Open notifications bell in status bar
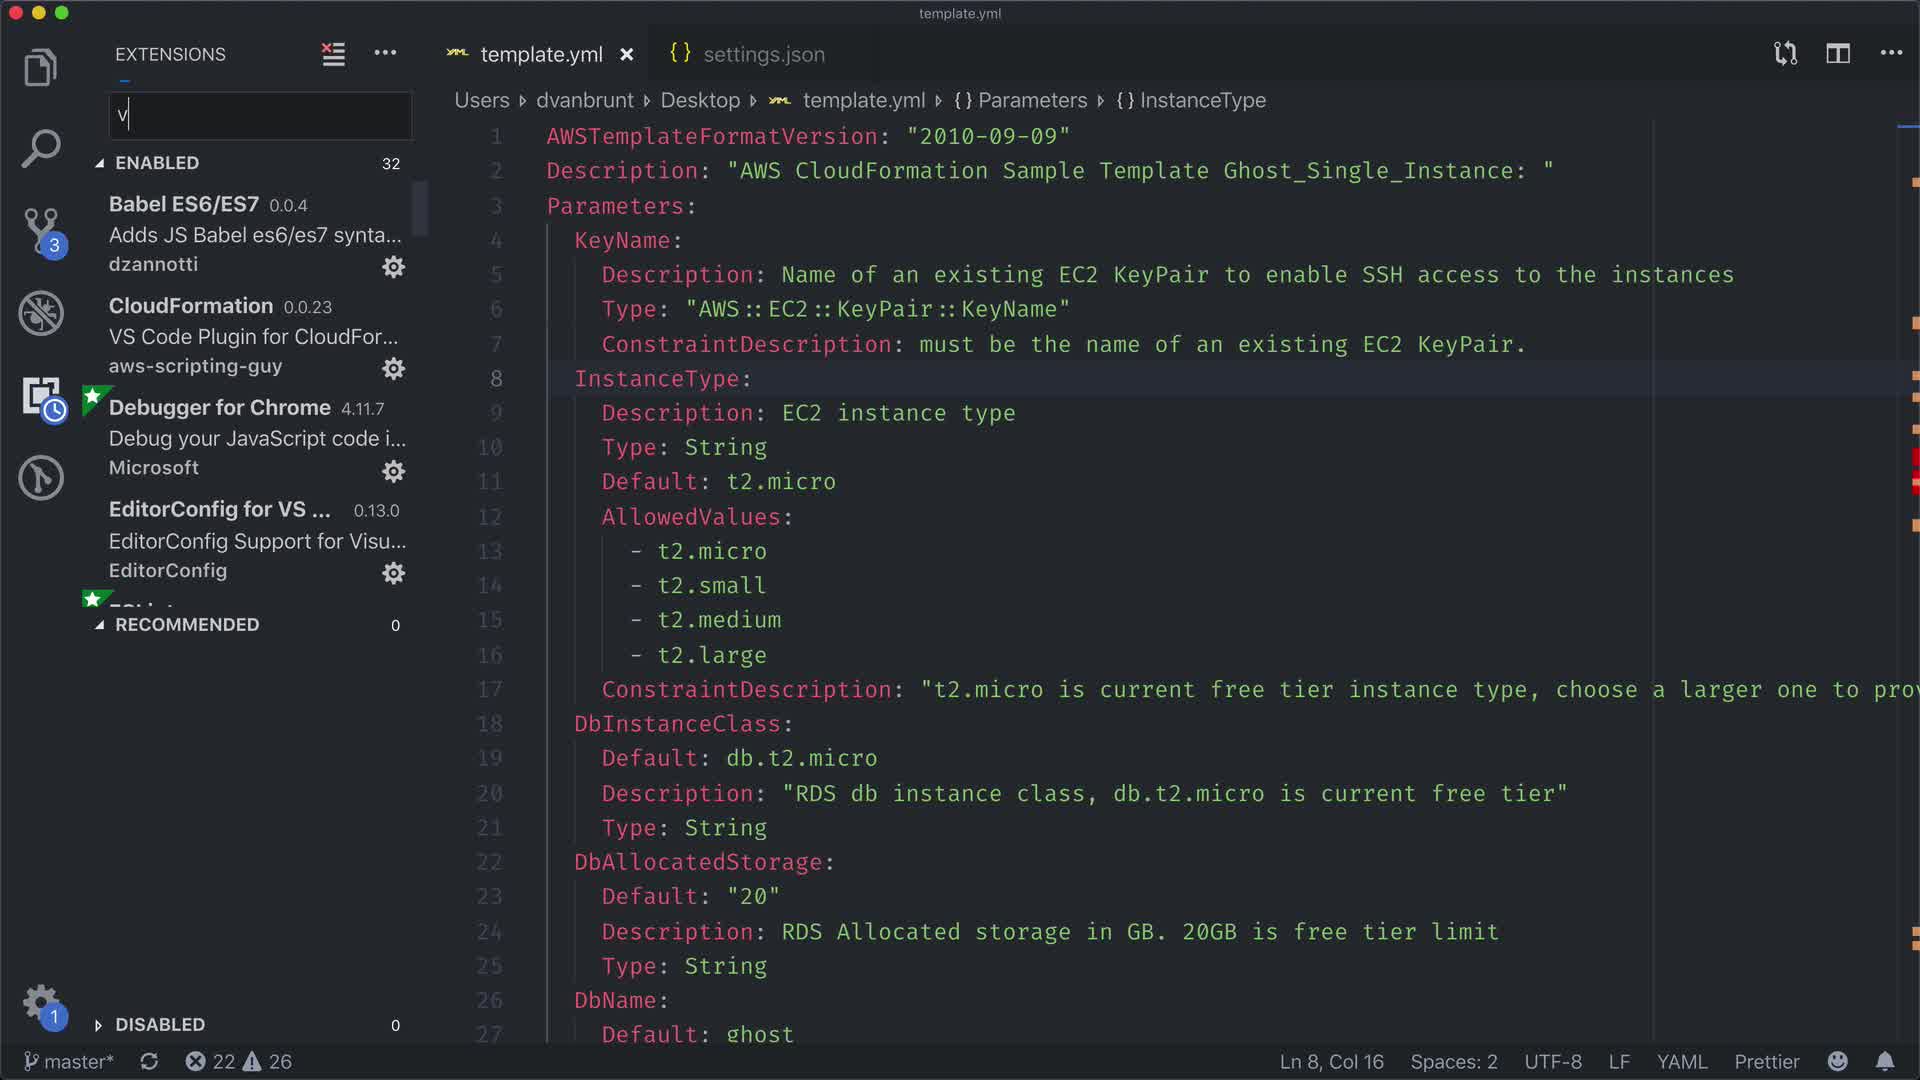1920x1080 pixels. point(1884,1061)
